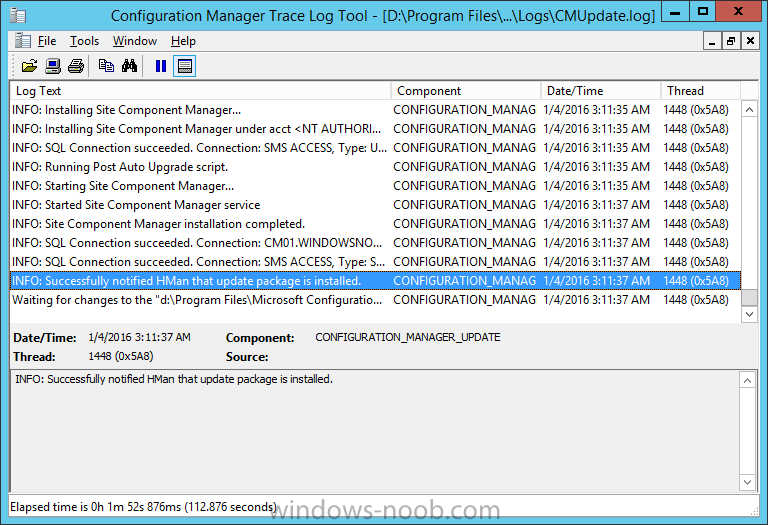768x525 pixels.
Task: Select 'SQL Connection succeeded. Connection: CM01.WINDOWSNO...' row
Action: (375, 243)
